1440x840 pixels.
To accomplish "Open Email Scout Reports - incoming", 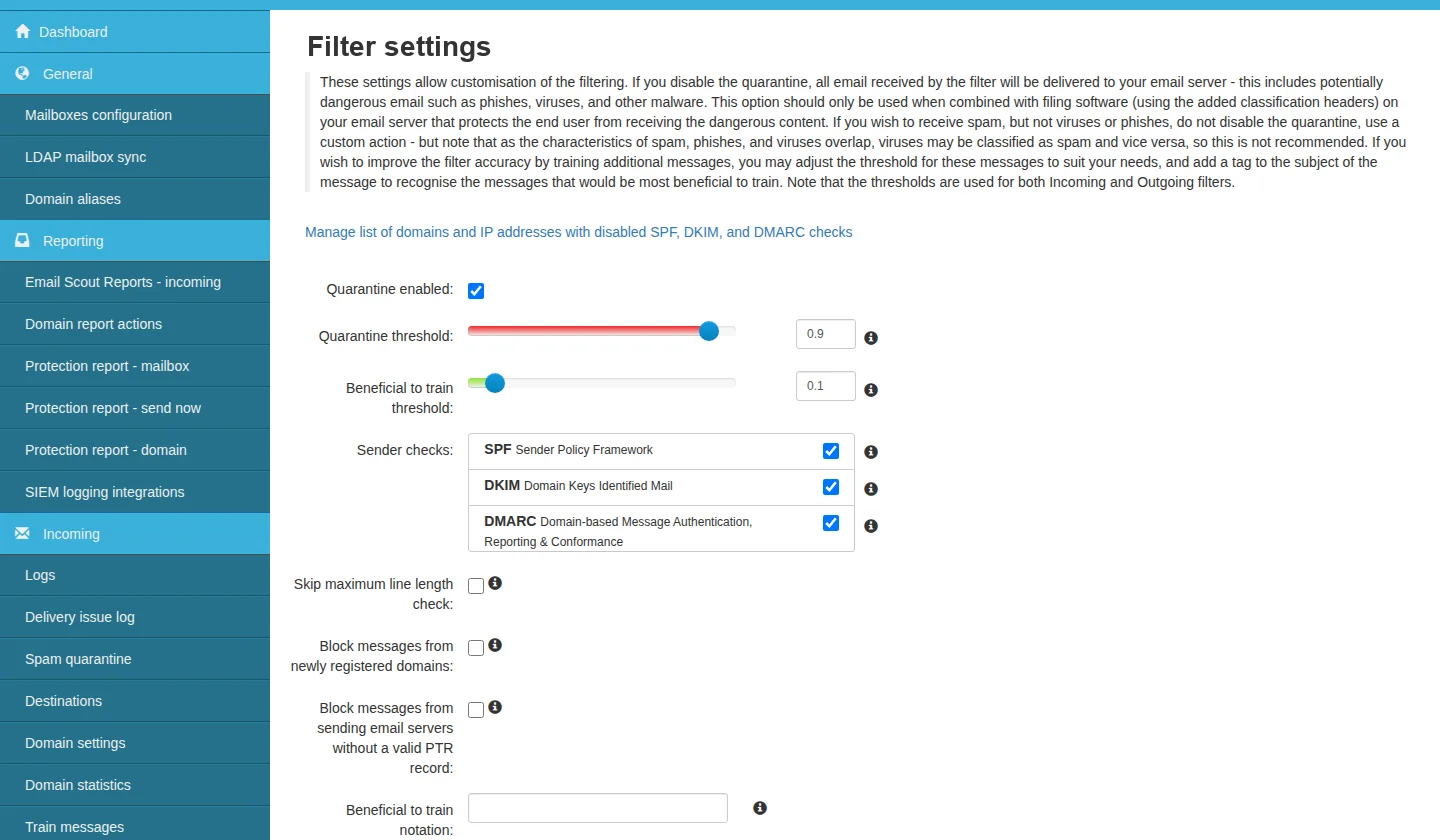I will tap(135, 282).
